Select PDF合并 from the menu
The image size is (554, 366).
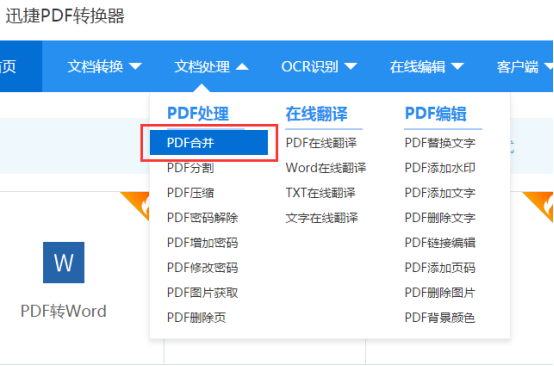point(209,143)
